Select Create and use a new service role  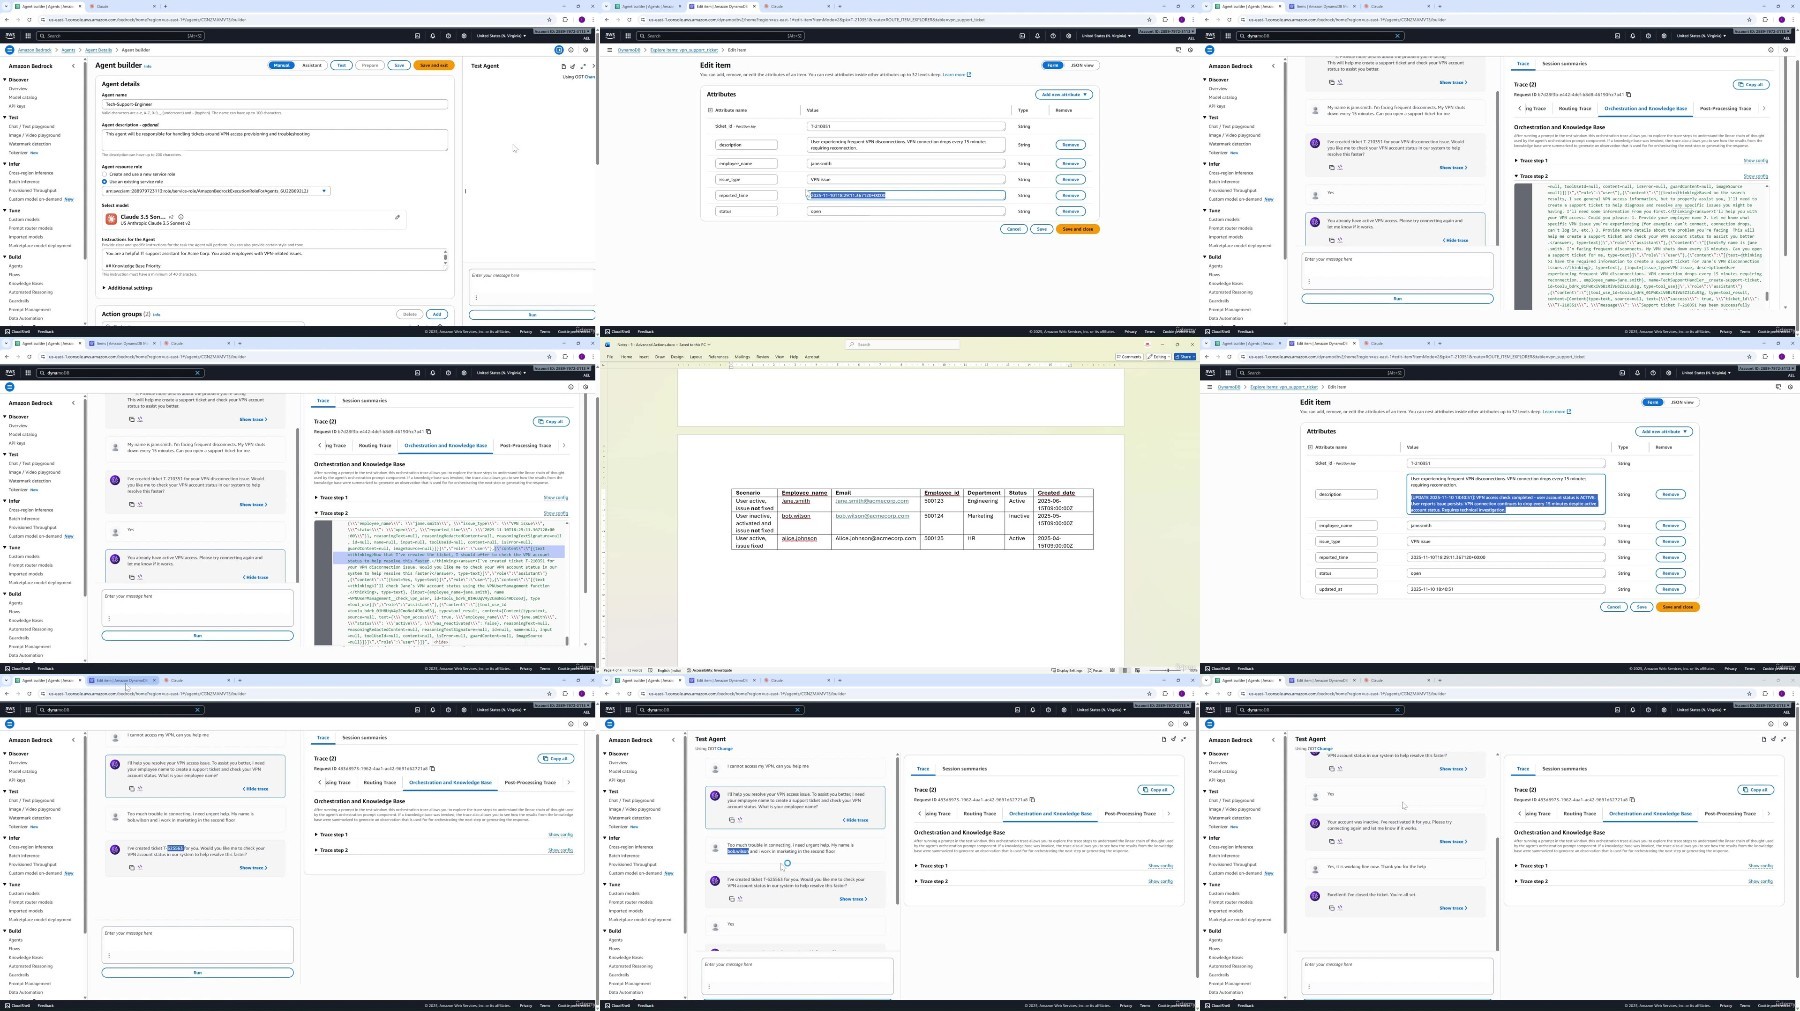pyautogui.click(x=104, y=173)
